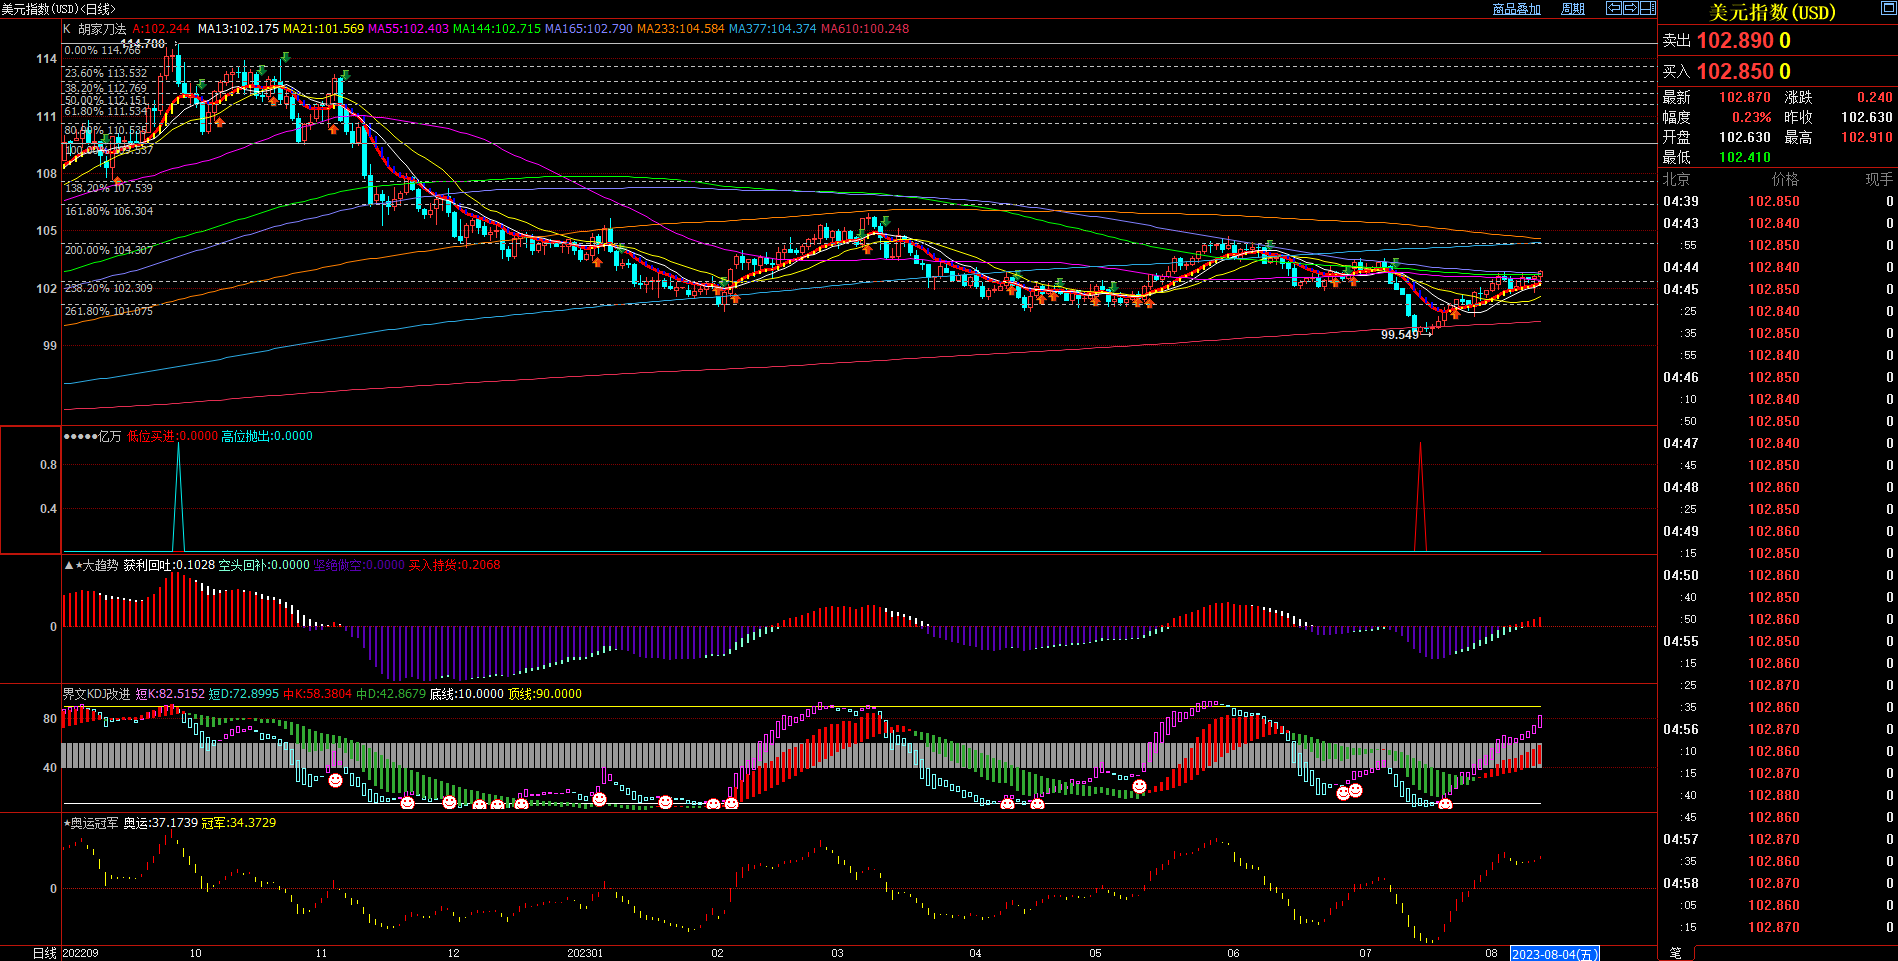Select the red-outlined 亿万 axis box
Screen dimensions: 1898x961
click(30, 490)
